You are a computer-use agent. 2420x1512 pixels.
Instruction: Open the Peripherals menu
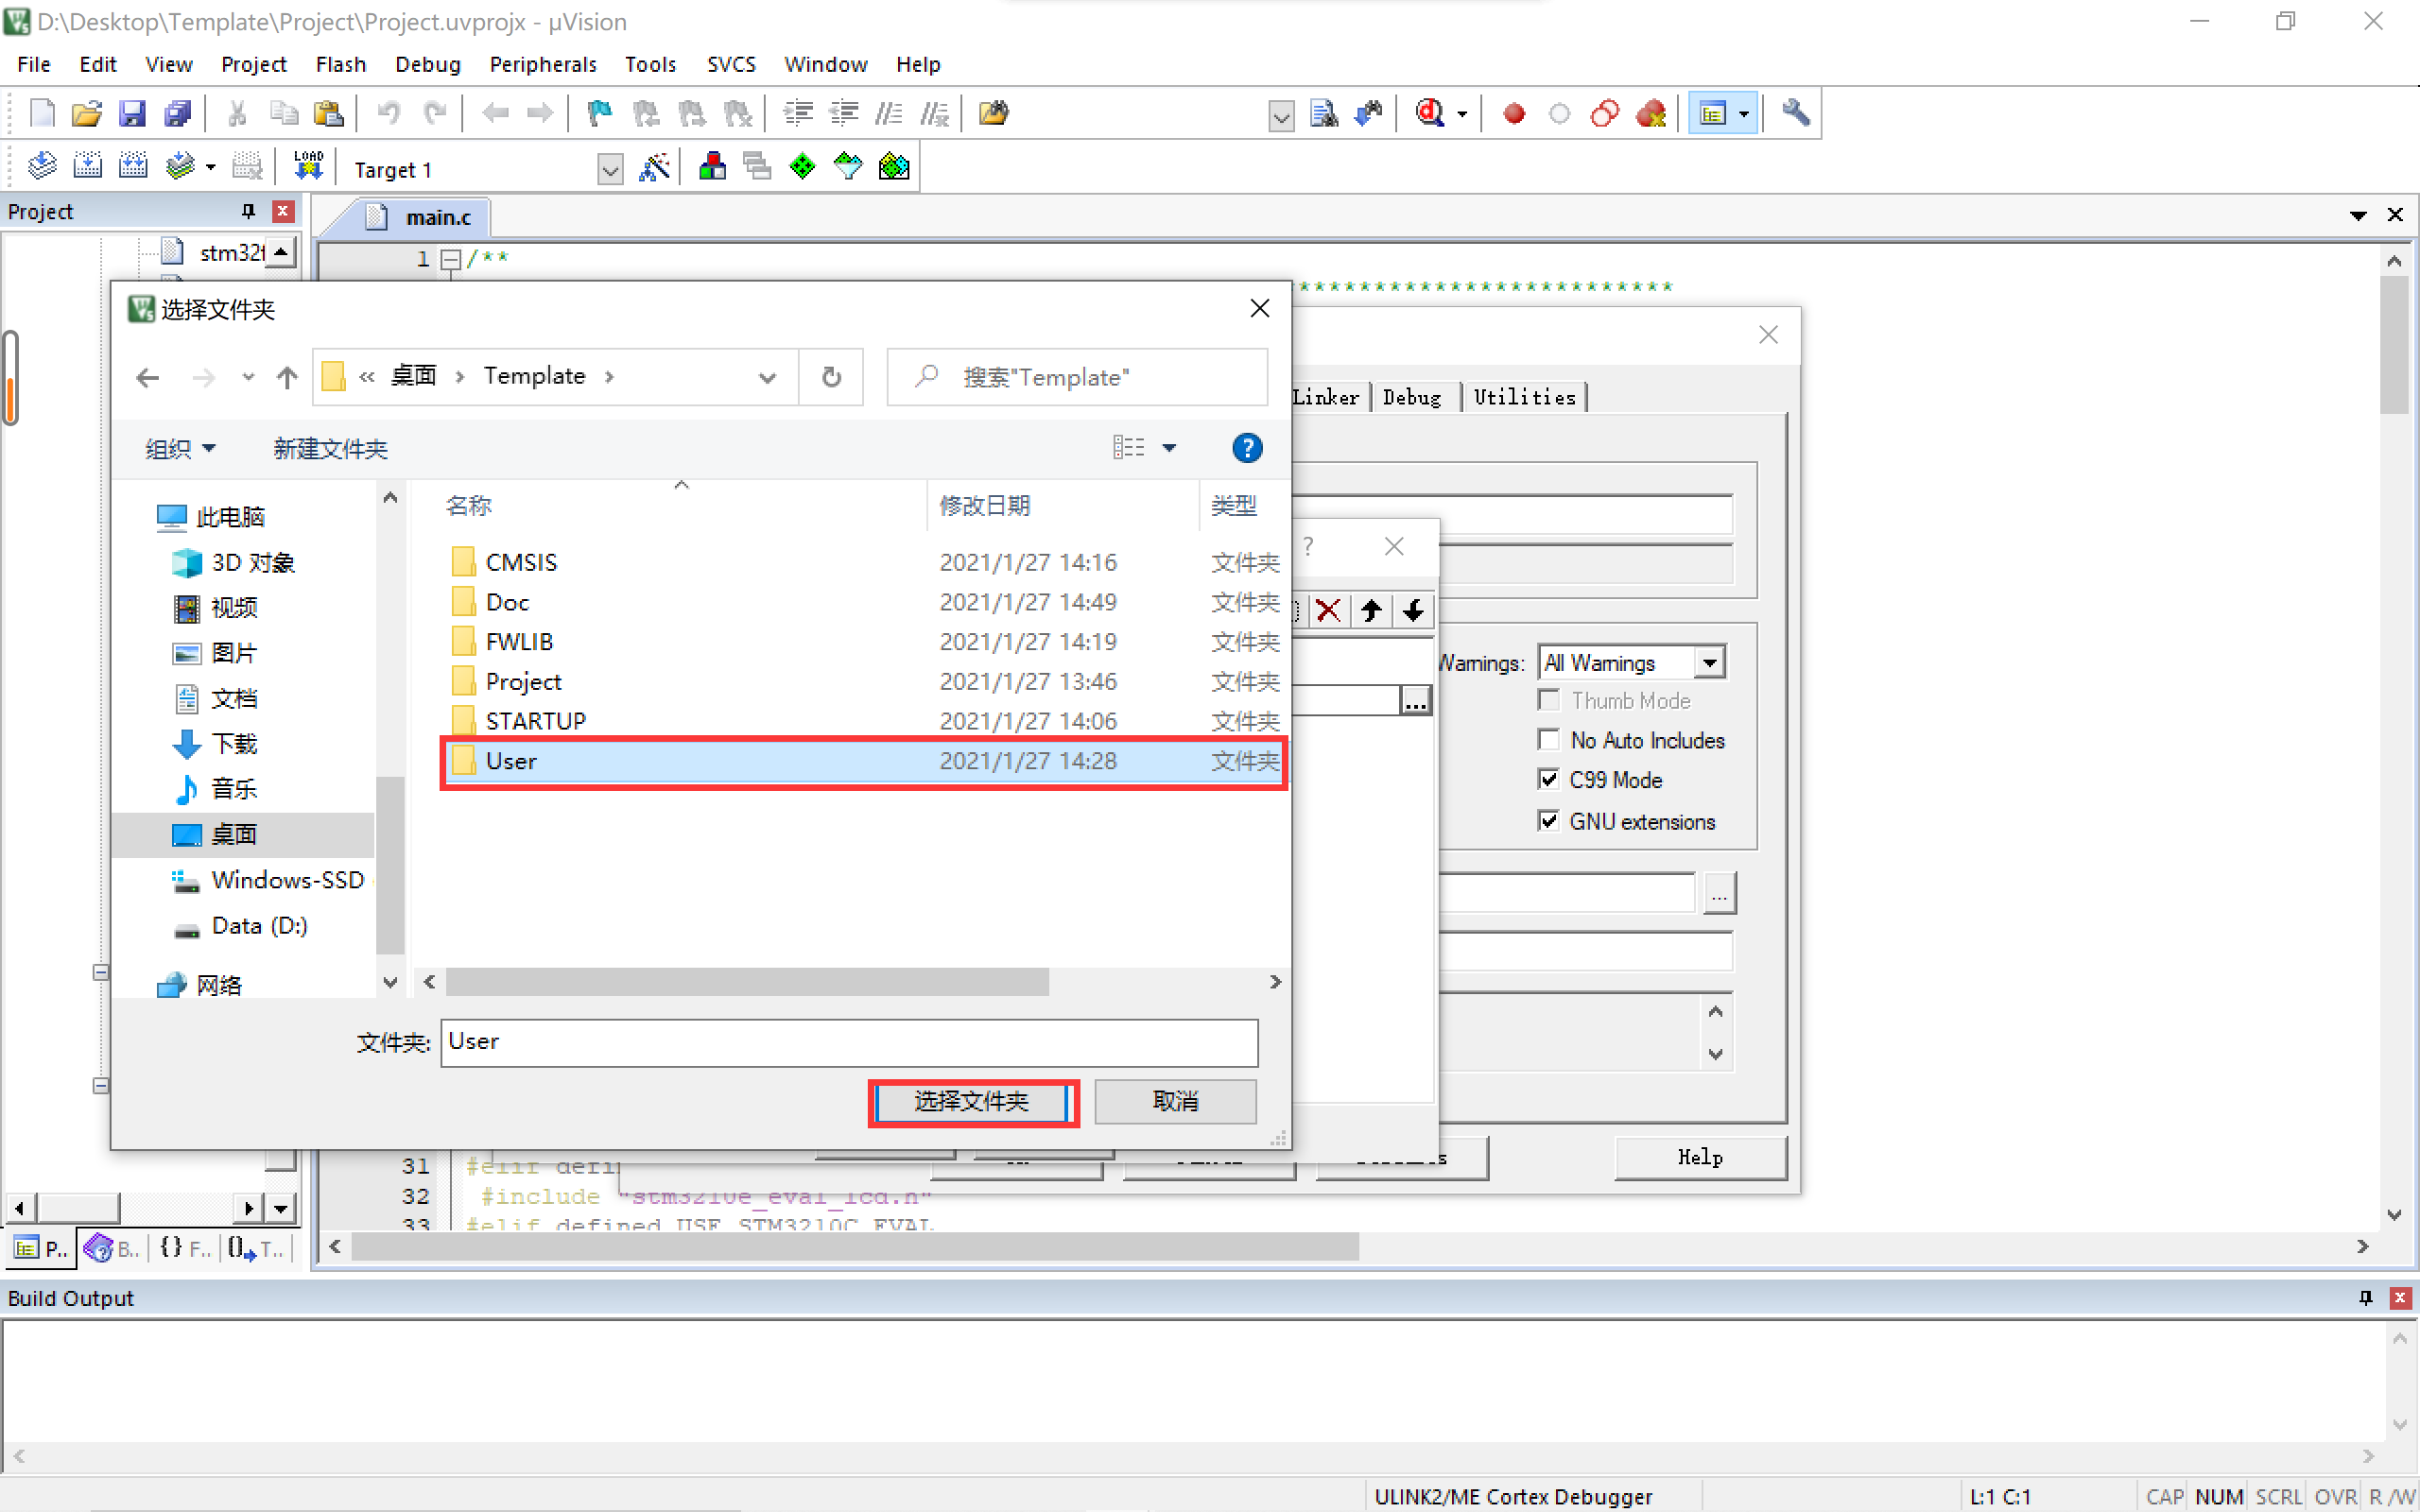[x=542, y=65]
